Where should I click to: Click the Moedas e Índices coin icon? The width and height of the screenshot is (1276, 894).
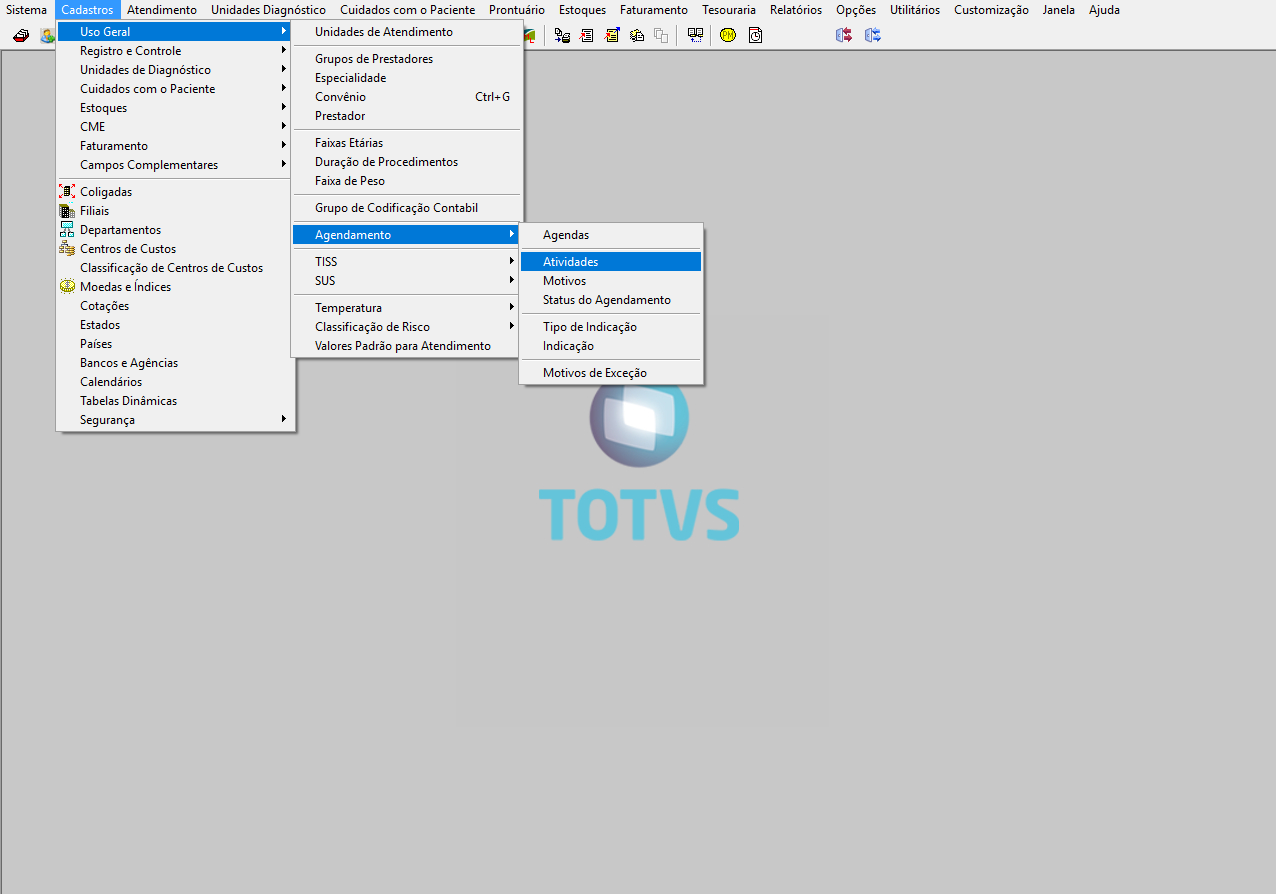coord(67,286)
